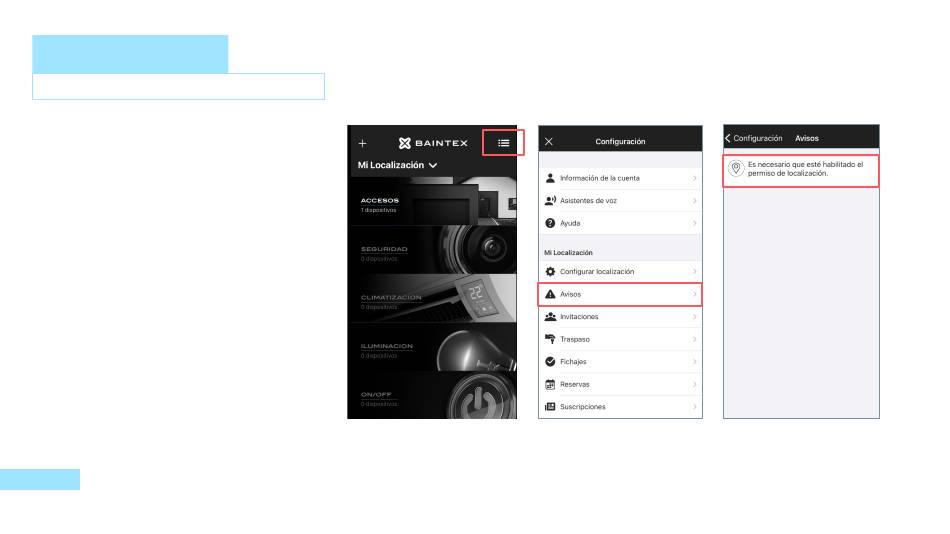Click the Configurar localización gear icon
The height and width of the screenshot is (534, 950).
click(550, 272)
